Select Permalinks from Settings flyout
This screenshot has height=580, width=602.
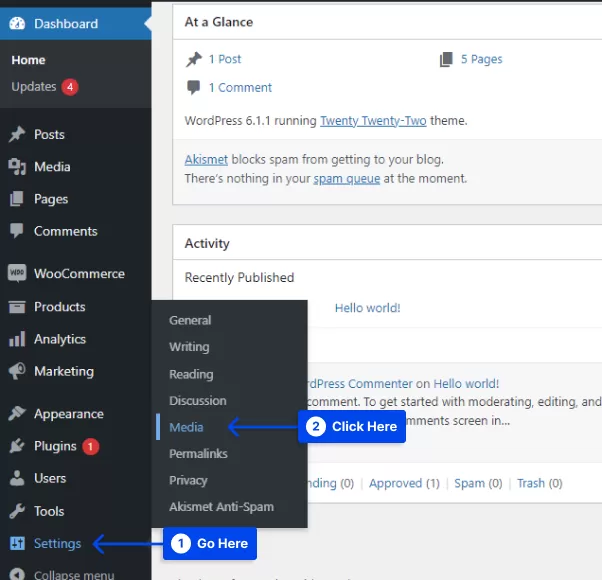[198, 453]
